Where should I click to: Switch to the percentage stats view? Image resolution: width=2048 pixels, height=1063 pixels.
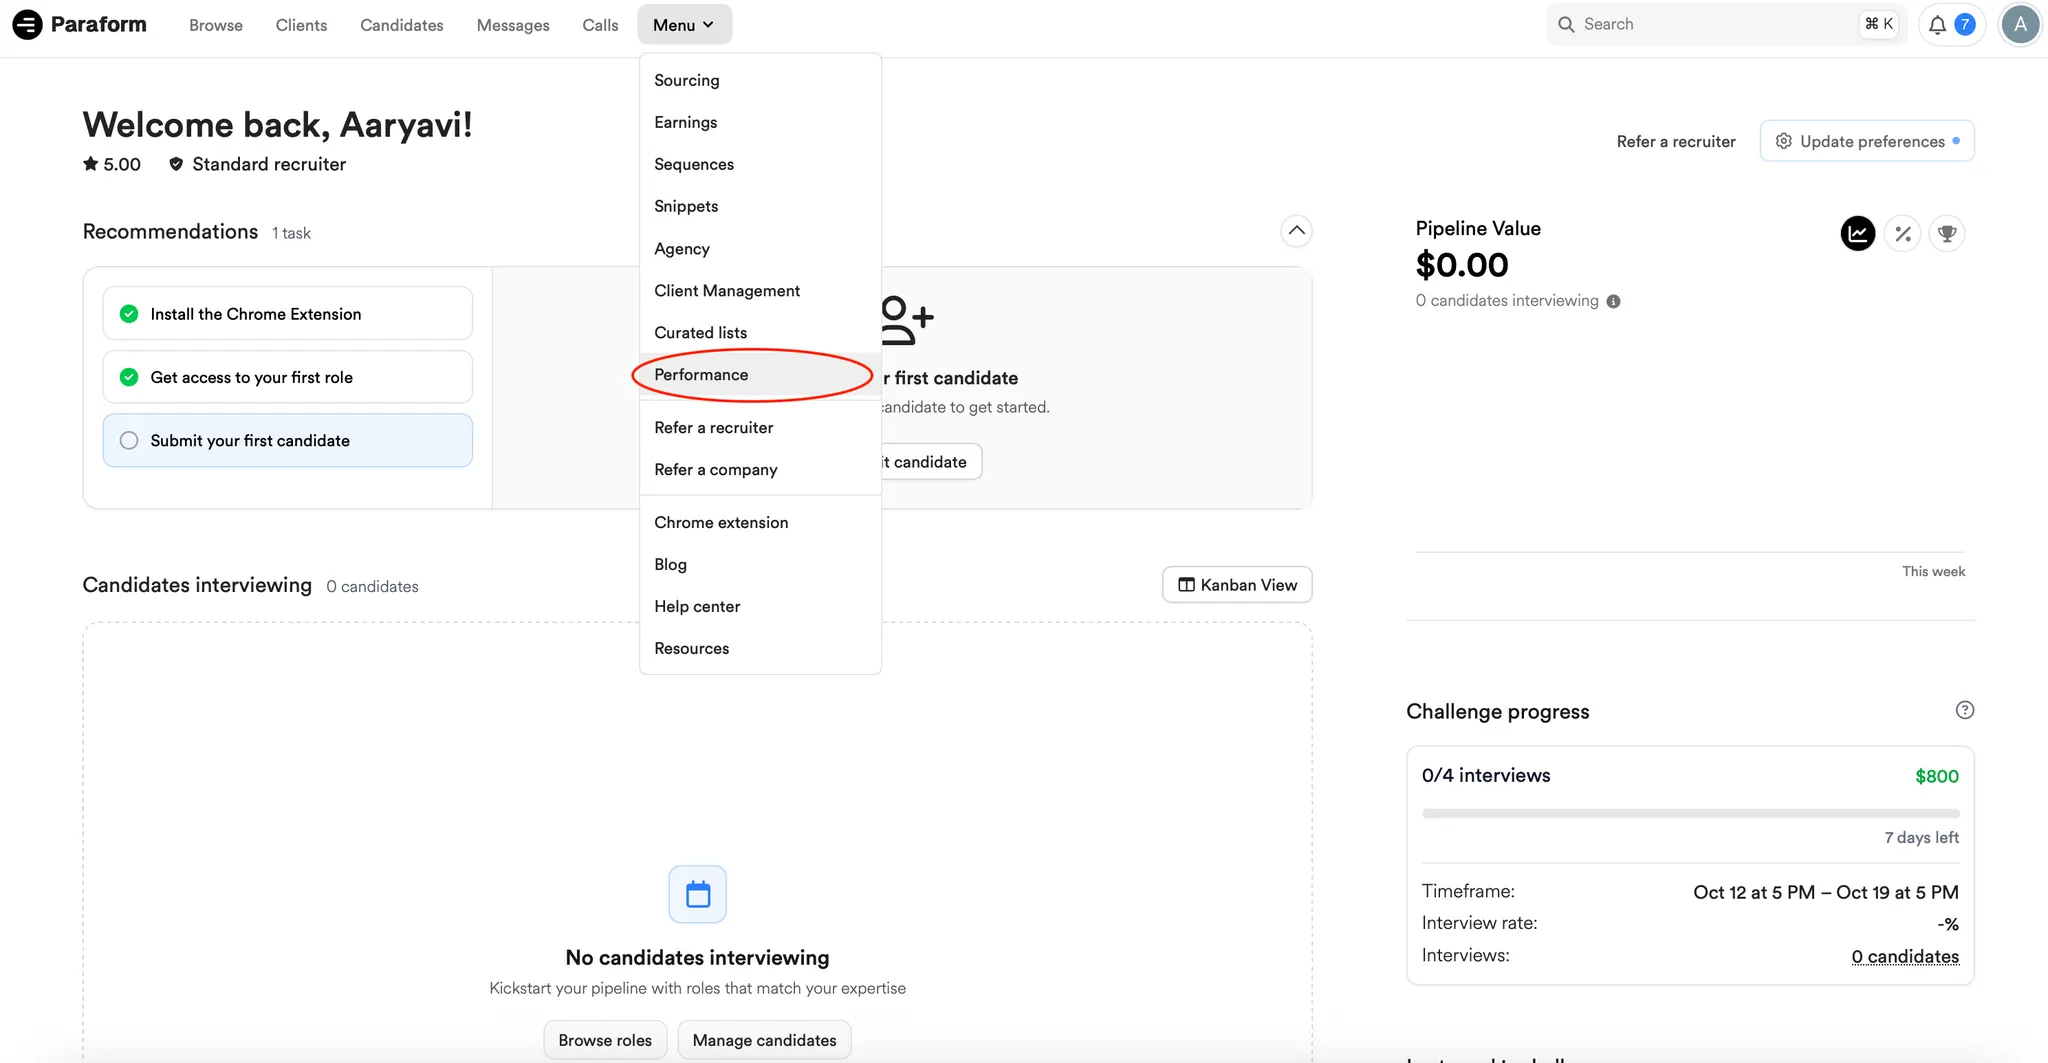click(x=1903, y=233)
